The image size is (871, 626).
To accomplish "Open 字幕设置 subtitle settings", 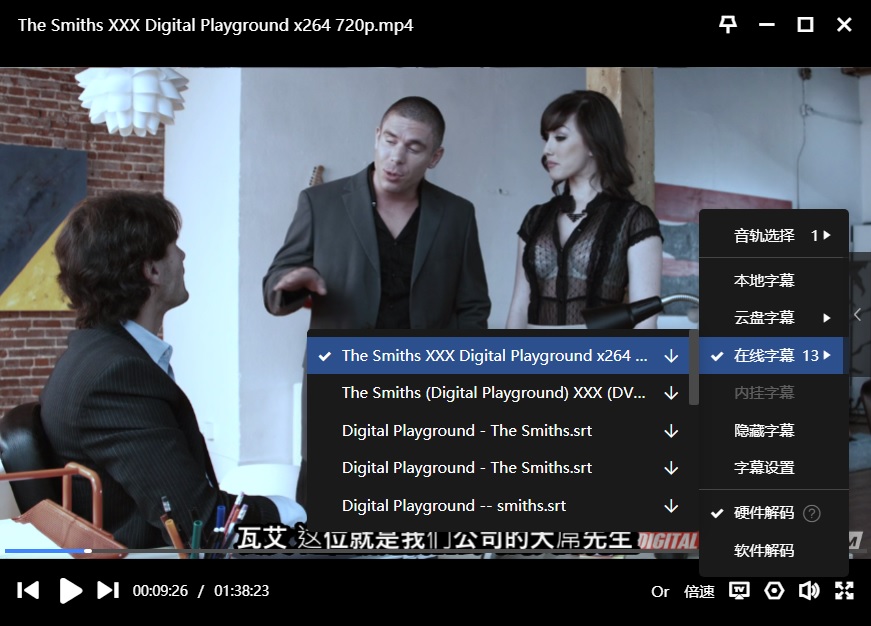I will 764,468.
